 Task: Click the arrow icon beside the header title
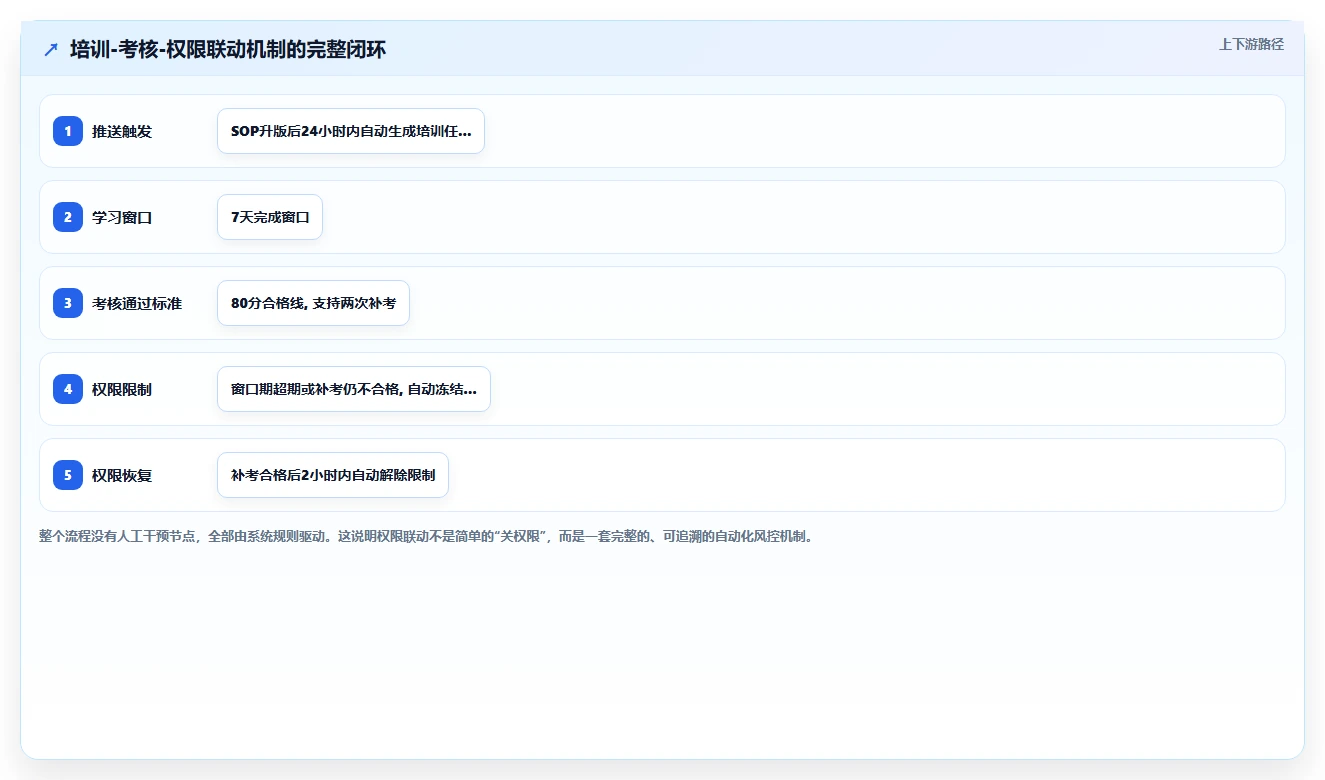[x=51, y=50]
